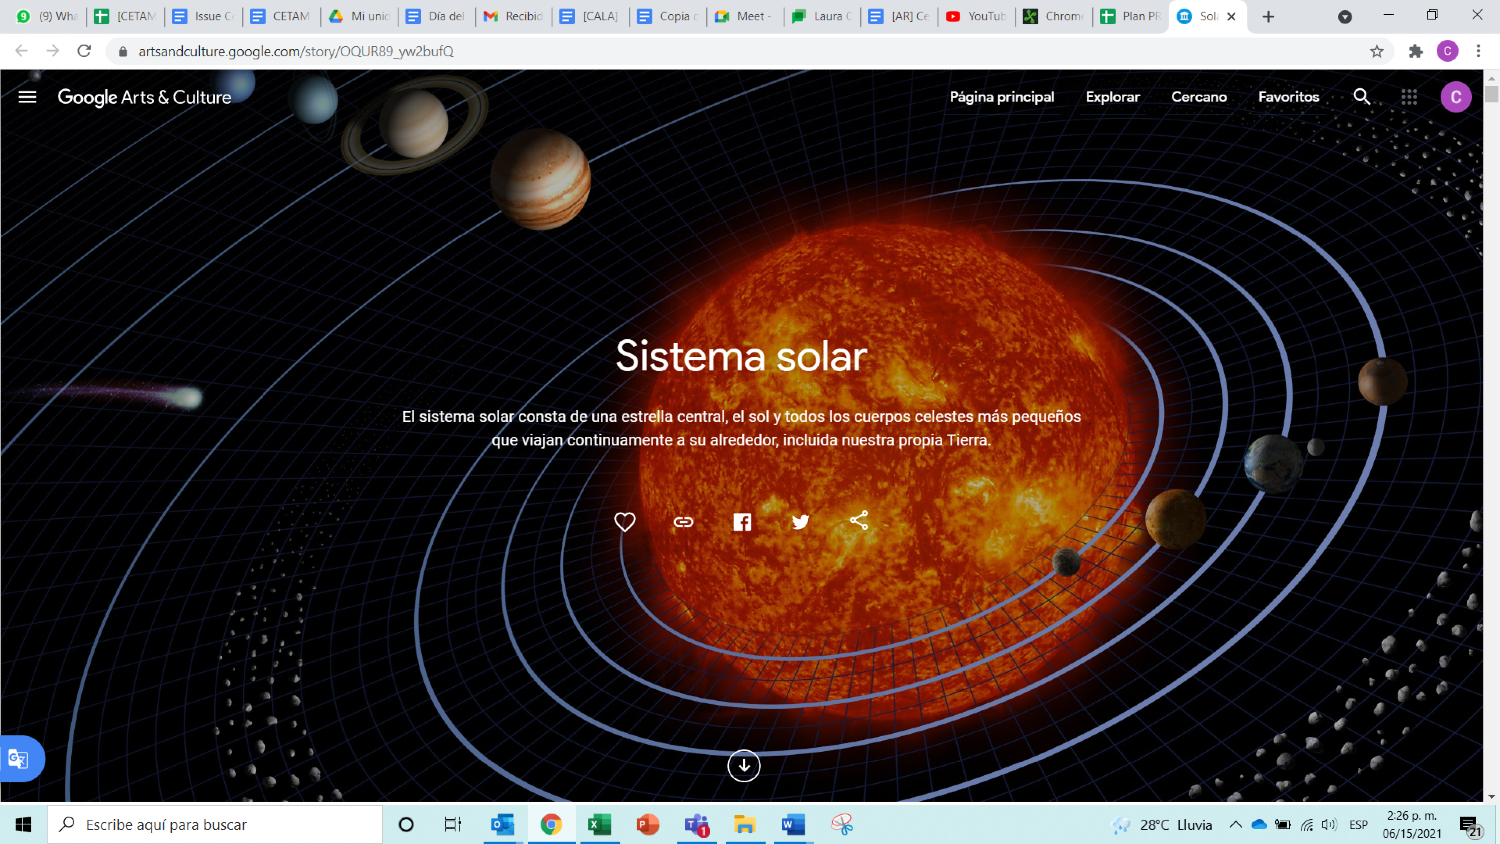
Task: Open the Snip tool on the taskbar
Action: (842, 824)
